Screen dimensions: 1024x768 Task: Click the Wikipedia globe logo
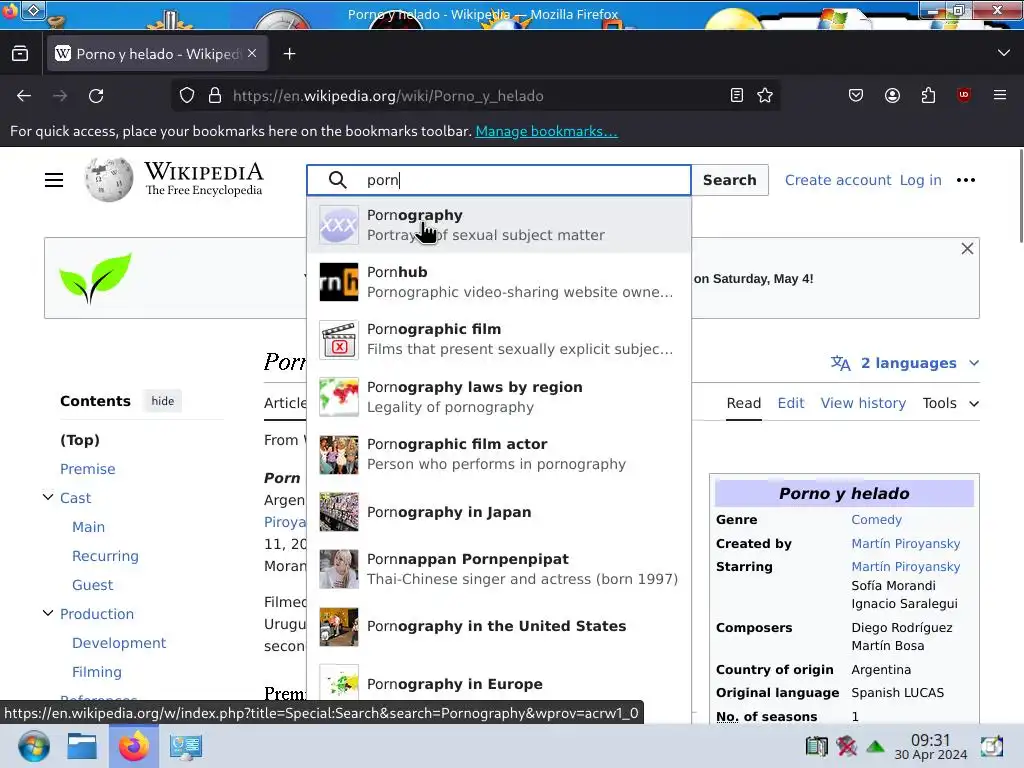[x=109, y=180]
